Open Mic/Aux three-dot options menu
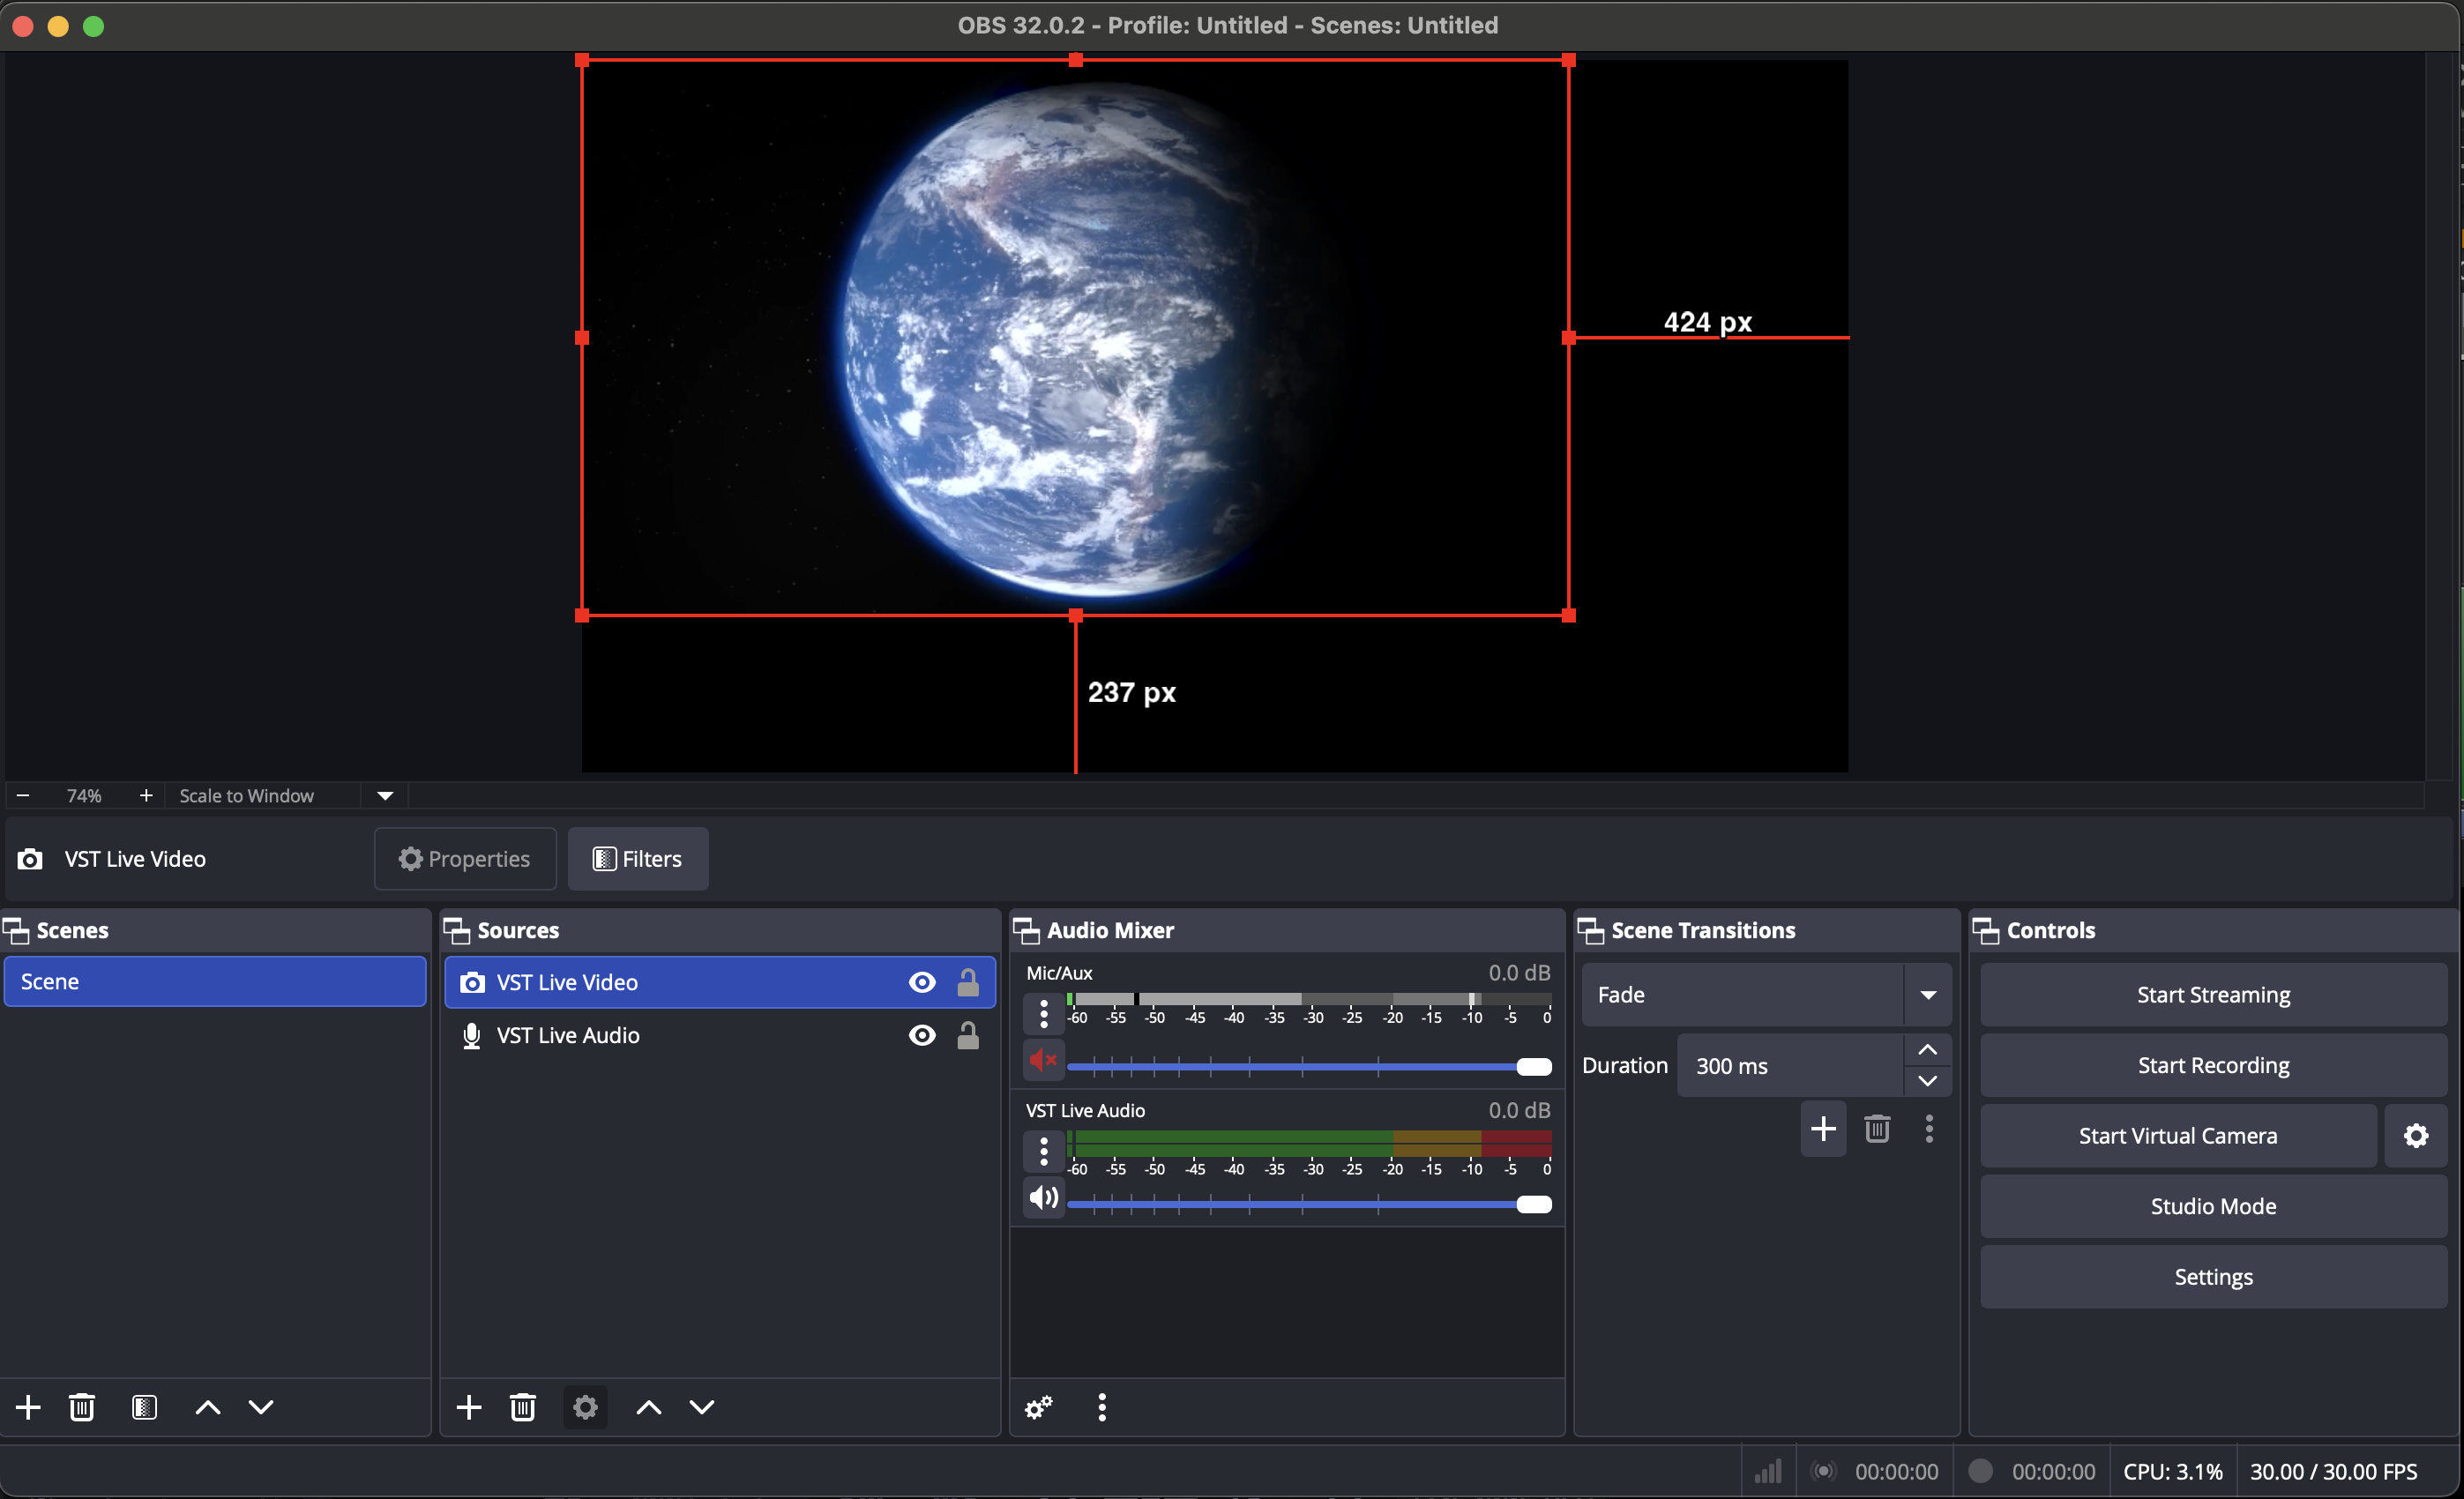The height and width of the screenshot is (1499, 2464). [1043, 1014]
